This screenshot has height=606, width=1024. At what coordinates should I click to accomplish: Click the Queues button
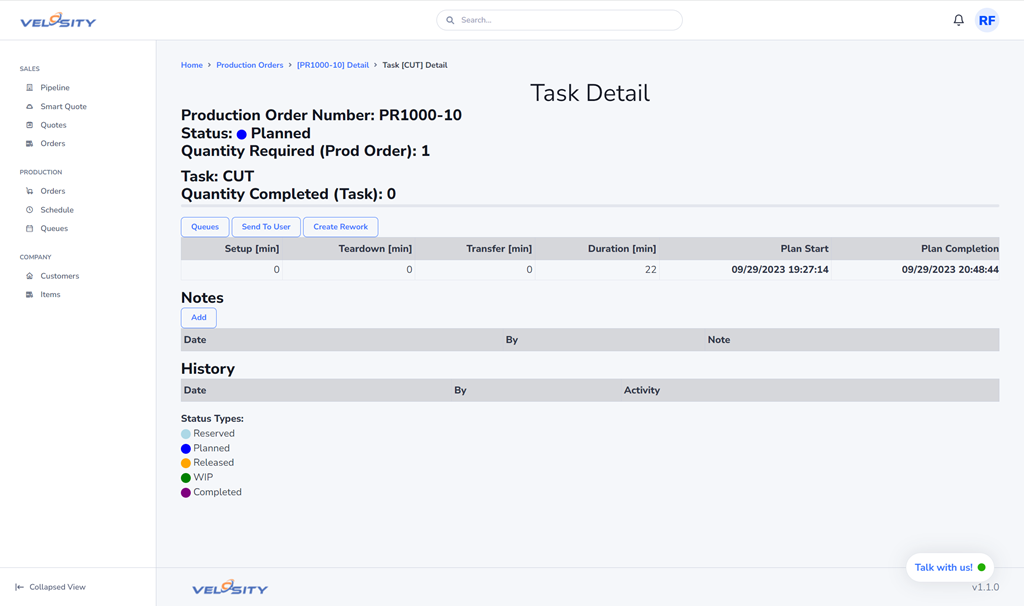[x=205, y=227]
